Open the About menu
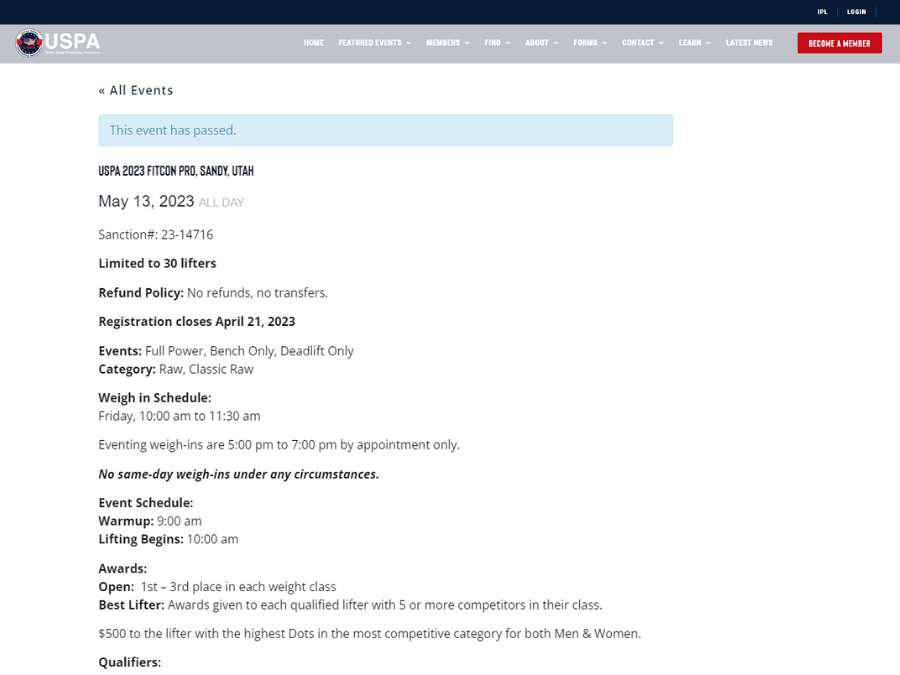This screenshot has height=675, width=900. 536,43
